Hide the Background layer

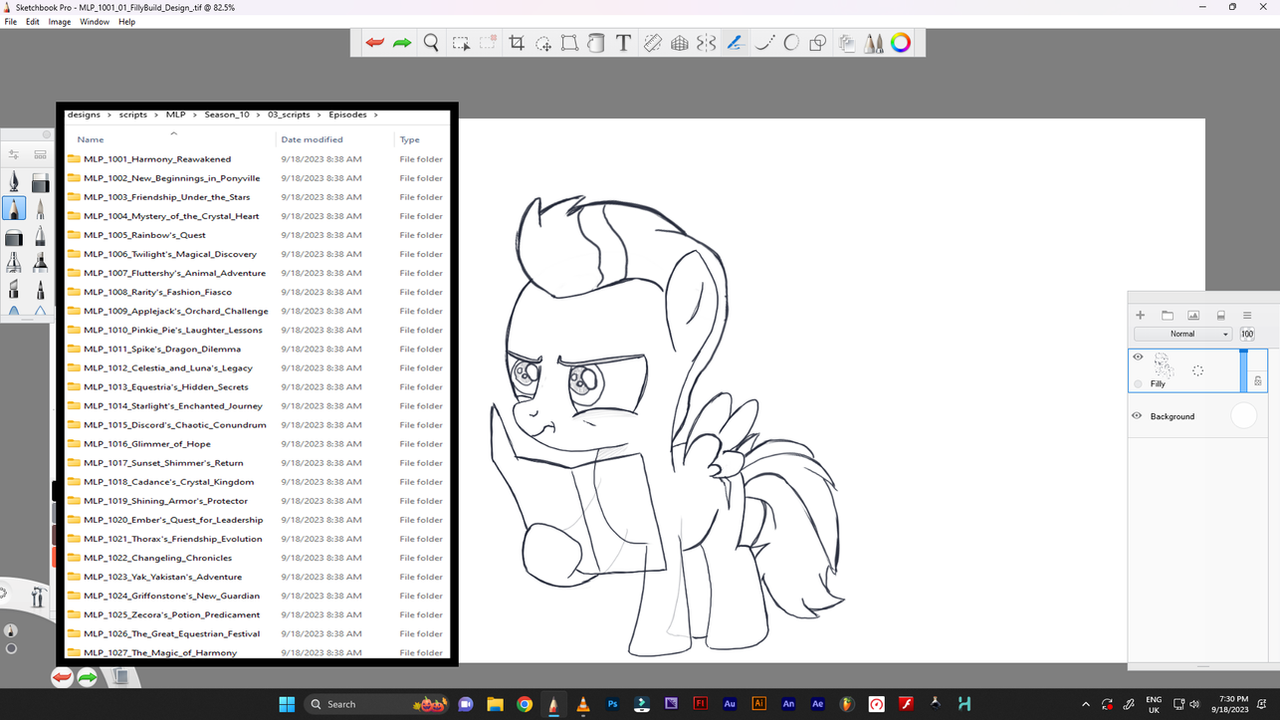tap(1137, 416)
